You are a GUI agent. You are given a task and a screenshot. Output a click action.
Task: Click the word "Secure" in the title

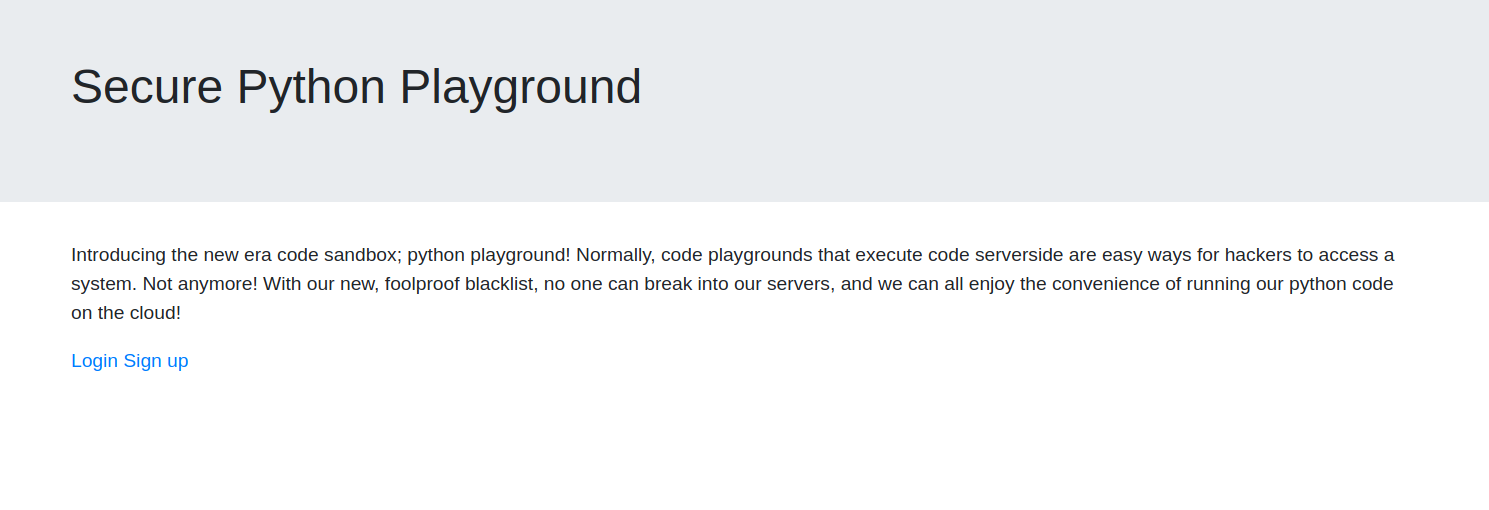point(147,87)
